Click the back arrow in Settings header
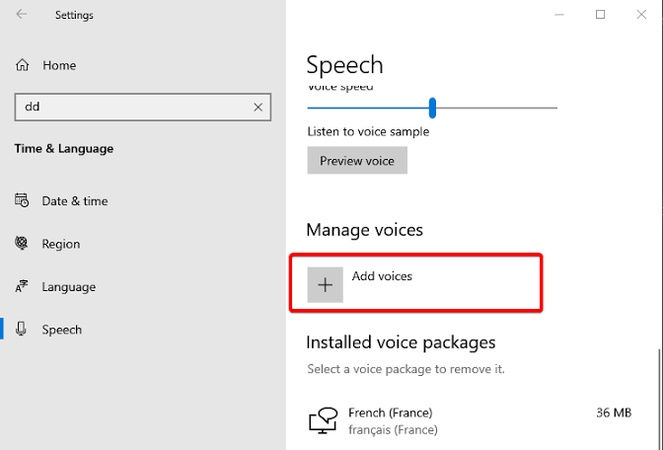Image resolution: width=663 pixels, height=450 pixels. (x=22, y=15)
